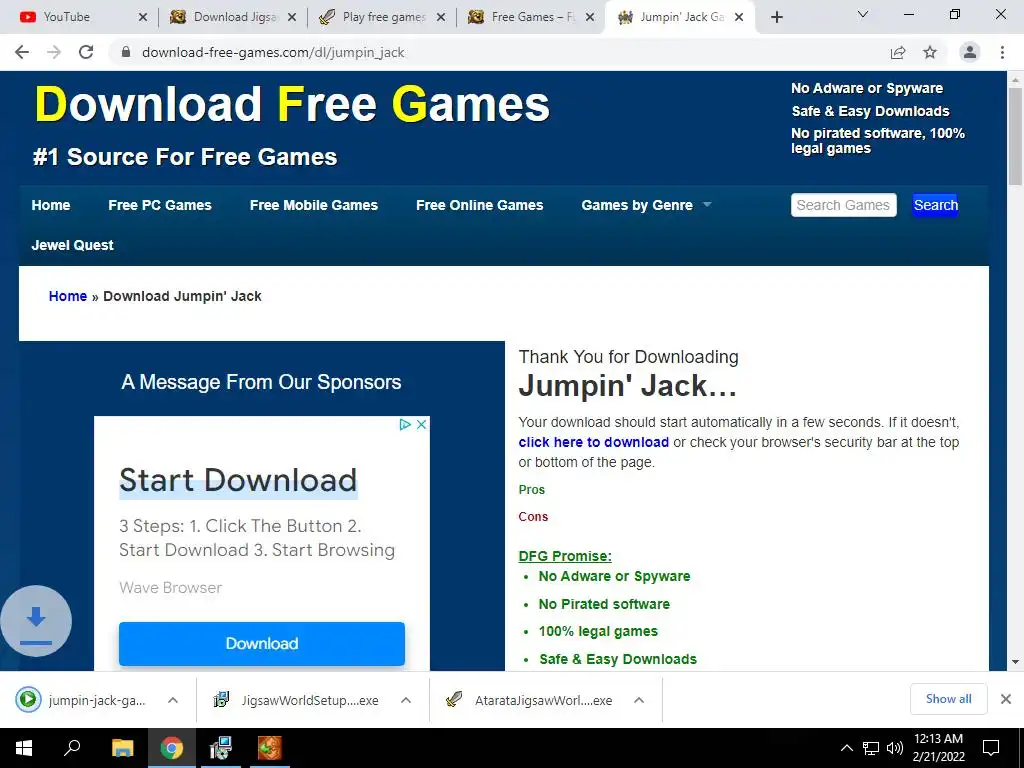Open the orange game taskbar icon
The height and width of the screenshot is (768, 1024).
[269, 748]
